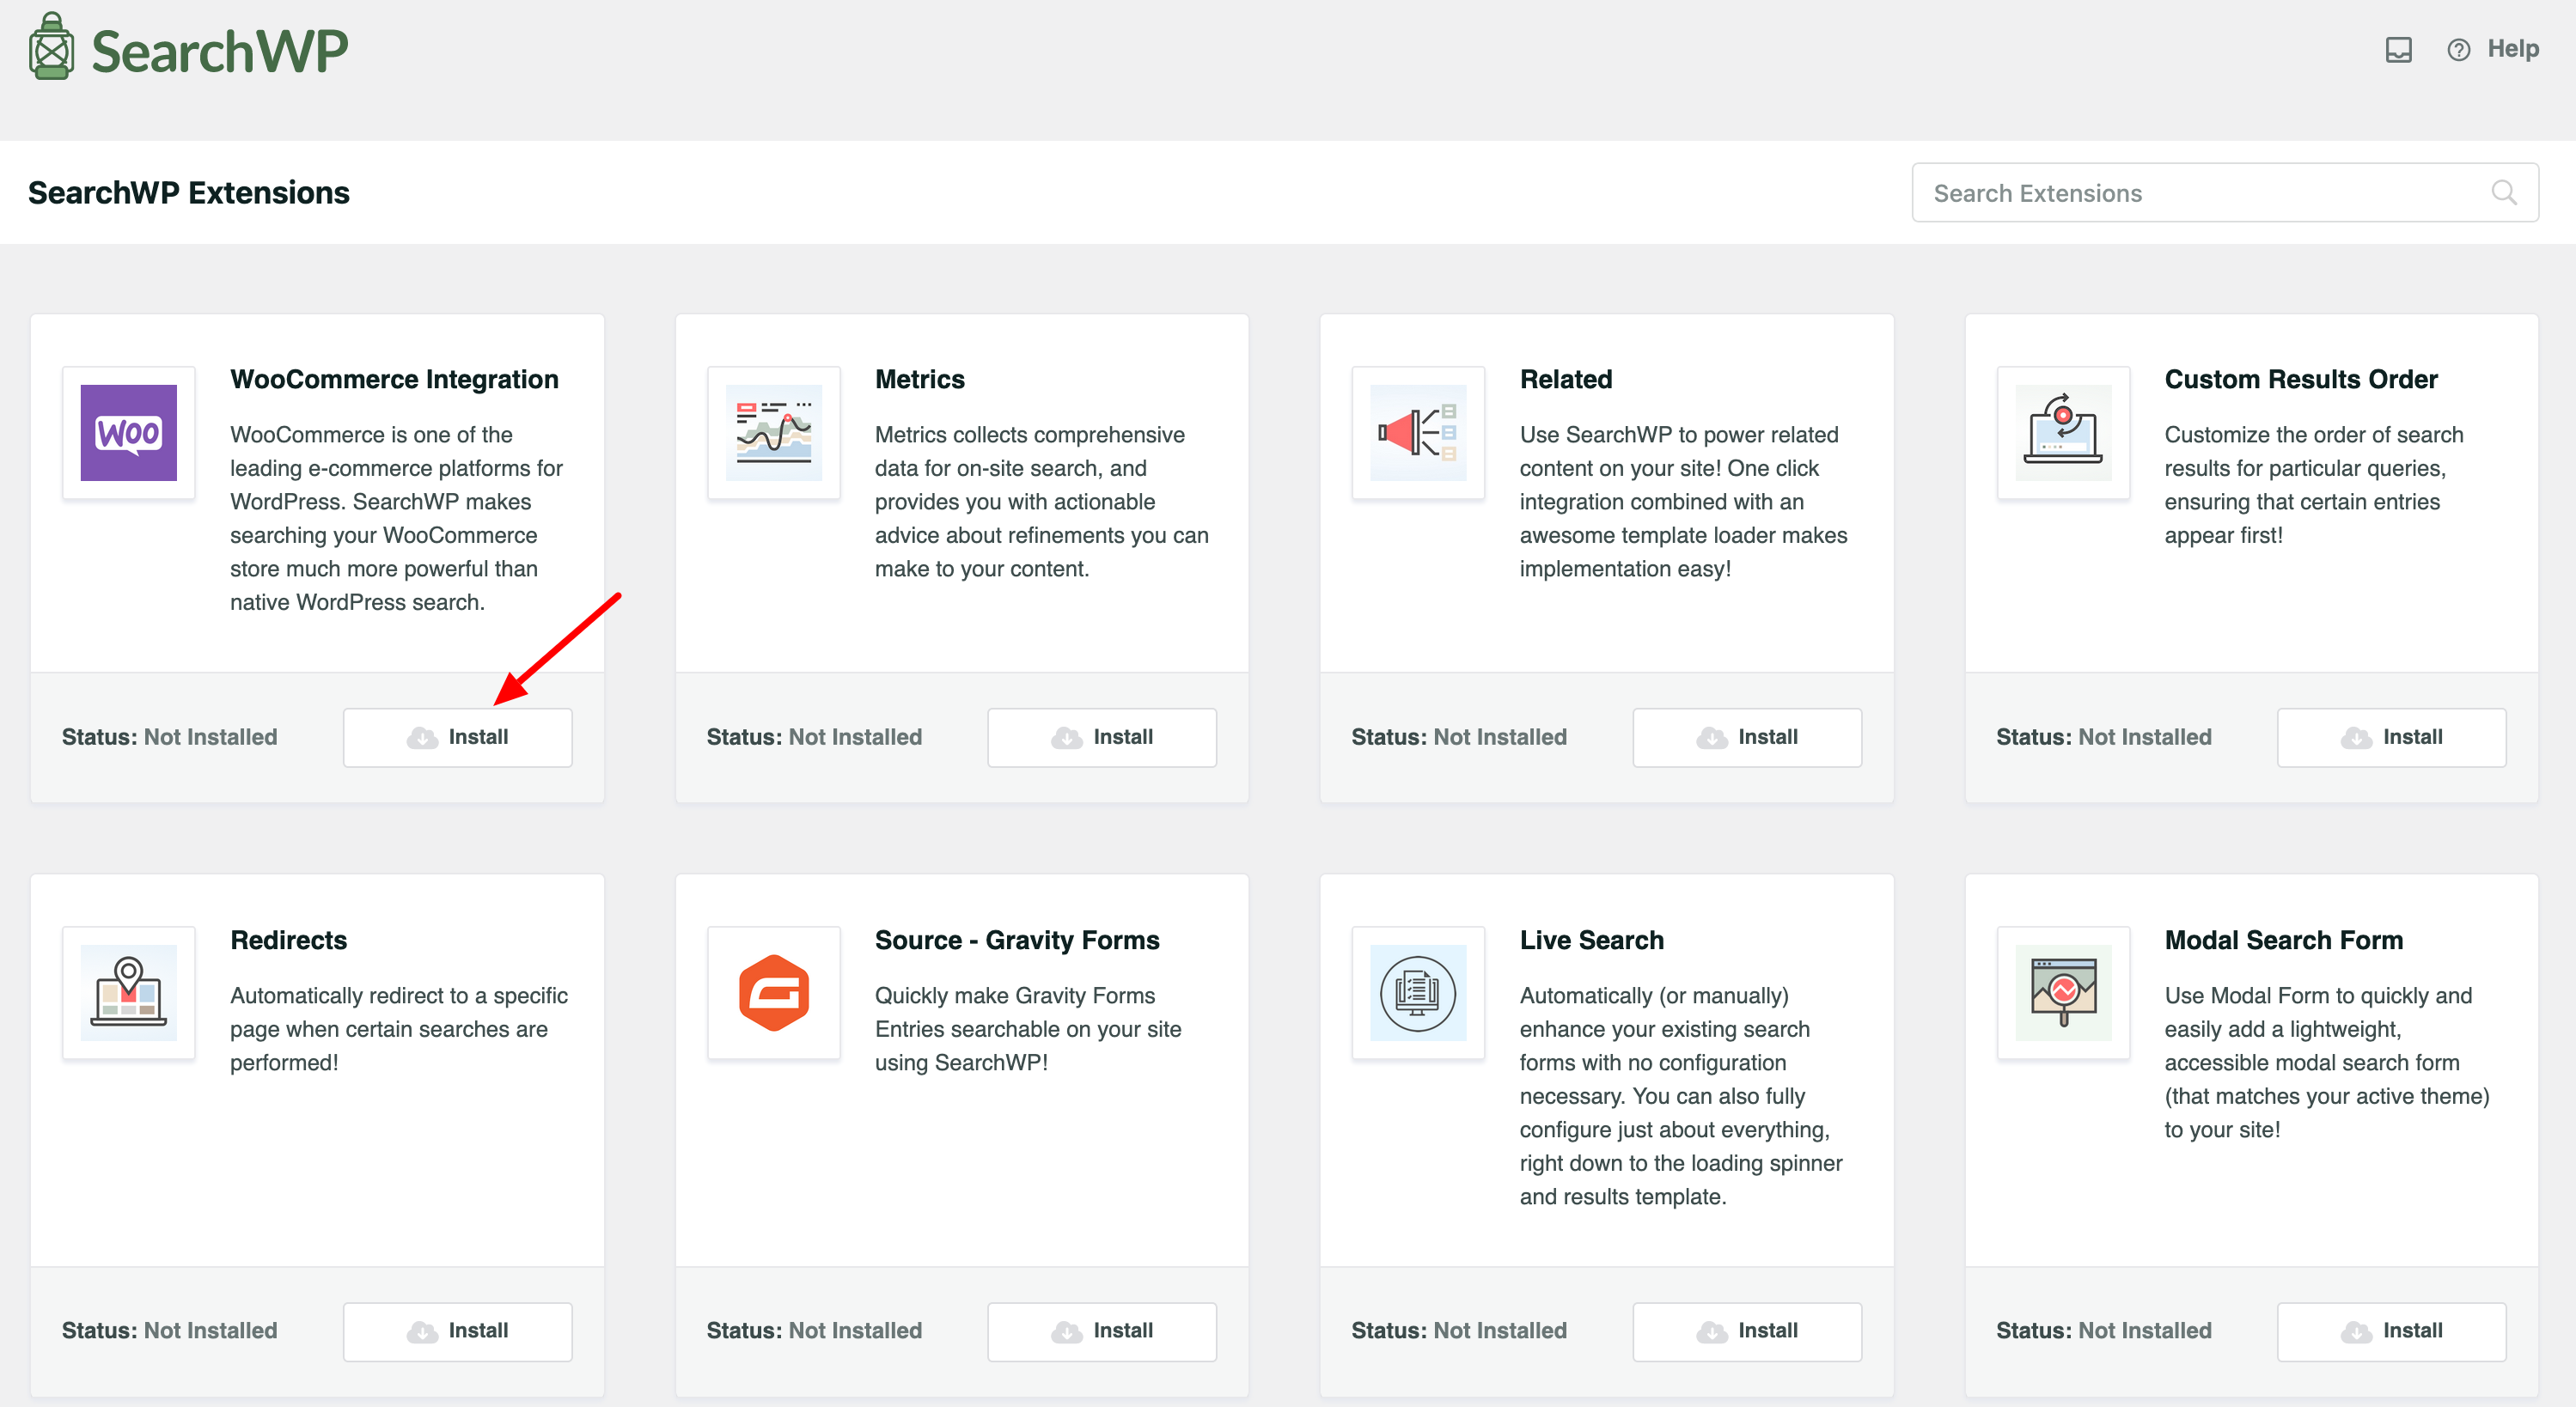This screenshot has height=1407, width=2576.
Task: Click the Related card's Not Installed status
Action: [x=1500, y=737]
